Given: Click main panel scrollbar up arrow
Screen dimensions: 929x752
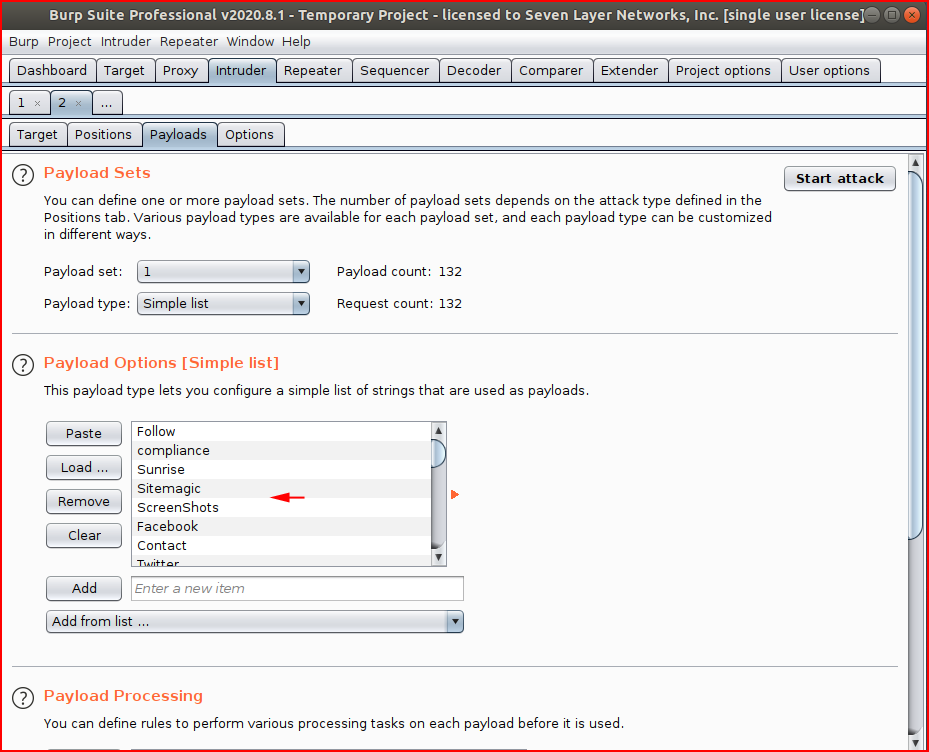Looking at the screenshot, I should (915, 162).
